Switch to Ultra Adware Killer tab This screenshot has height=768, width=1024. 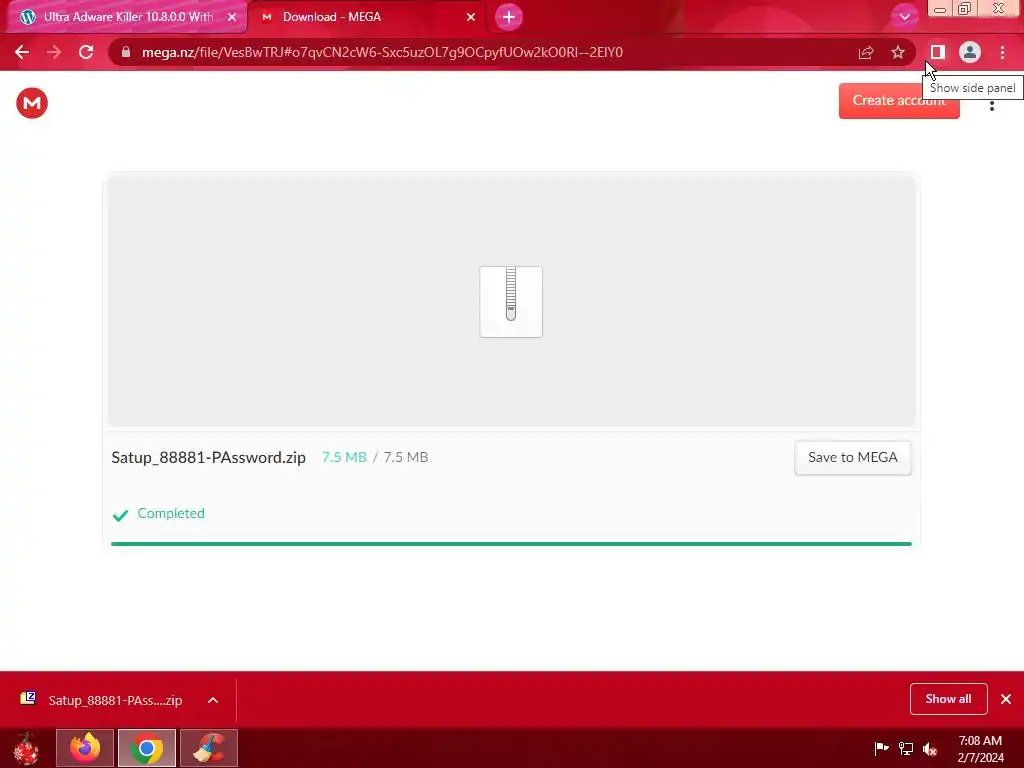click(127, 17)
